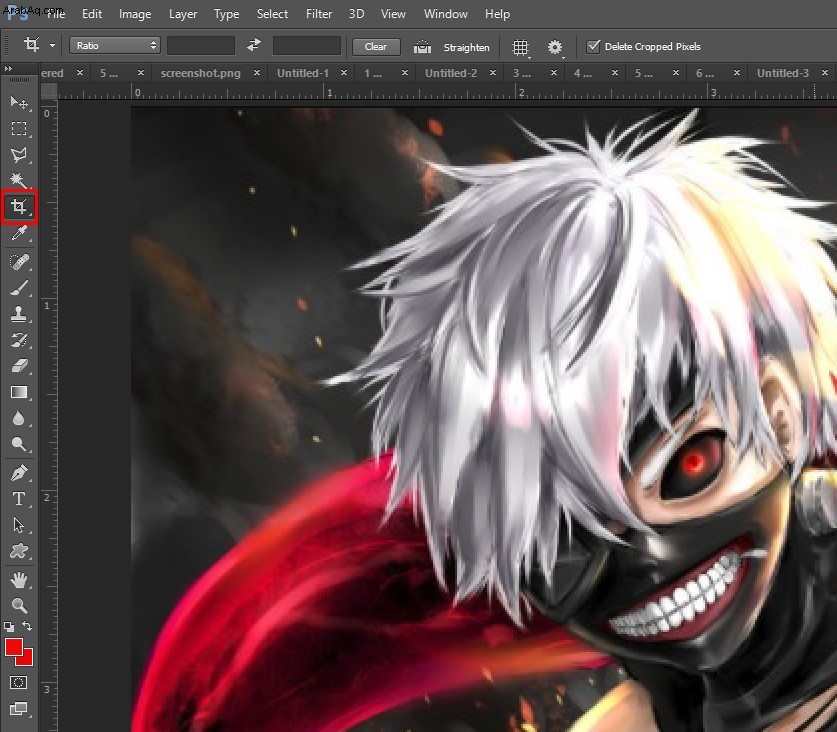Select the Move tool
The height and width of the screenshot is (732, 837).
coord(19,102)
